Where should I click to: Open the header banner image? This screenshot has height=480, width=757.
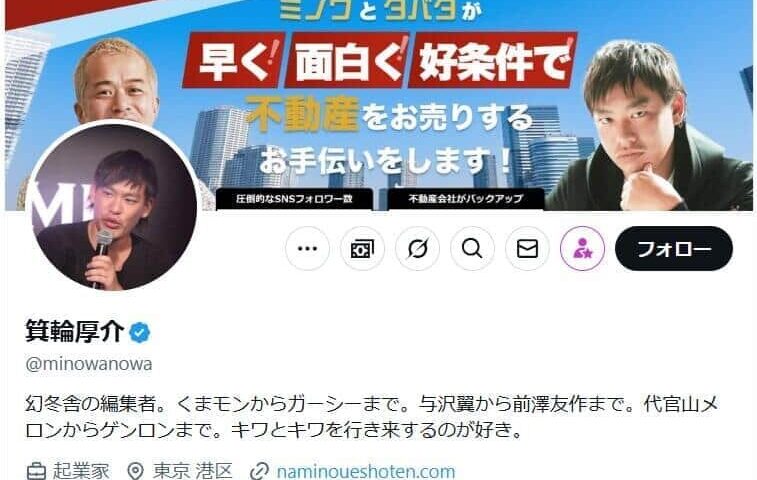[378, 105]
